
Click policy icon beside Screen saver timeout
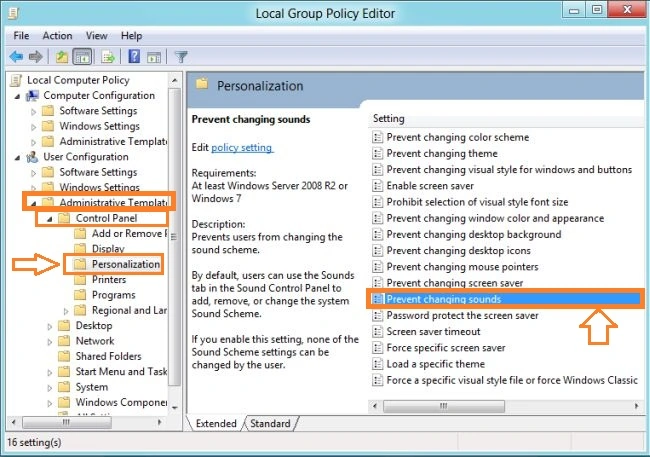point(377,332)
